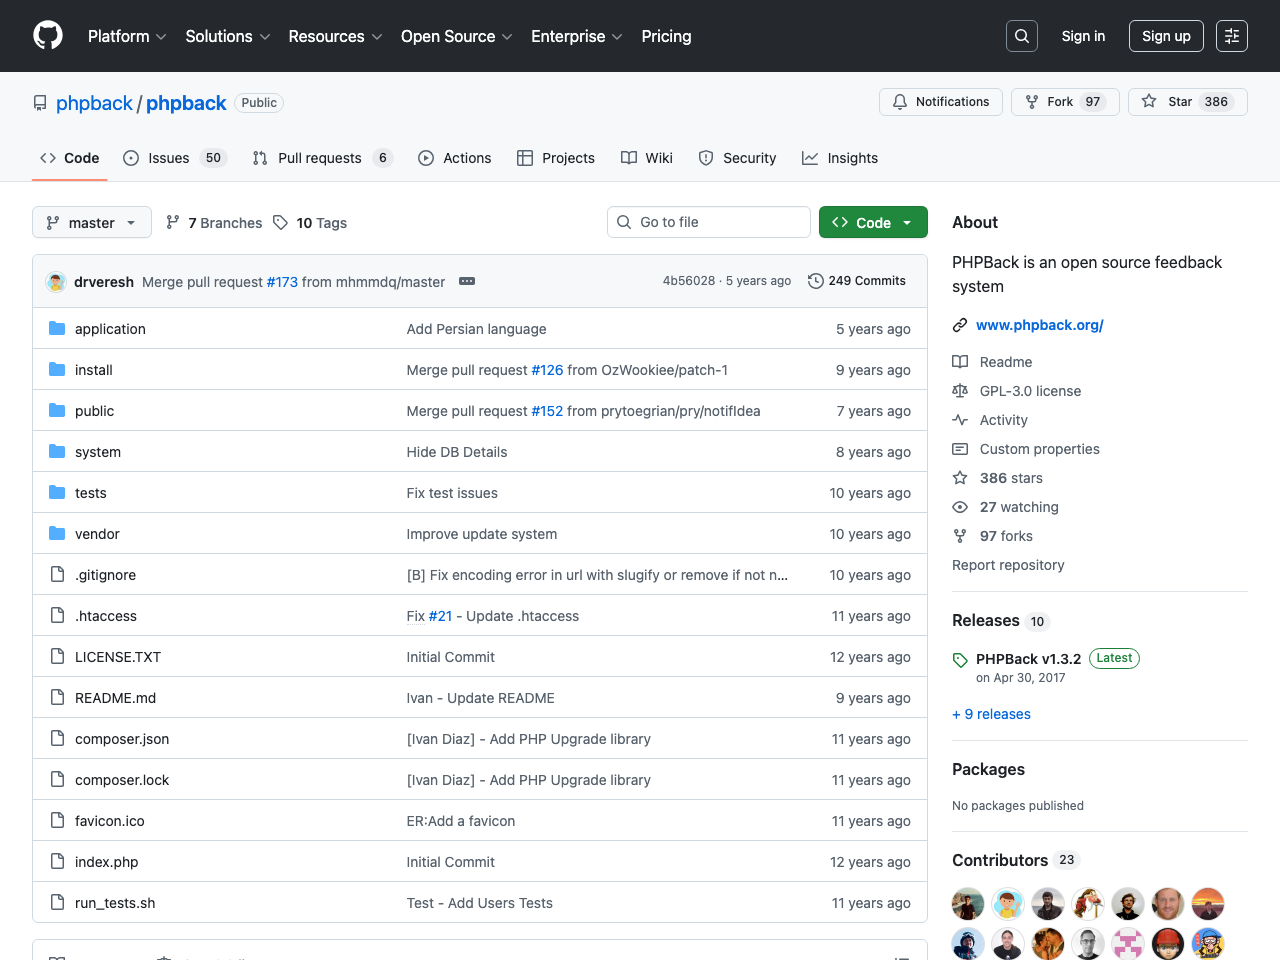
Task: Open the search icon in header
Action: tap(1021, 36)
